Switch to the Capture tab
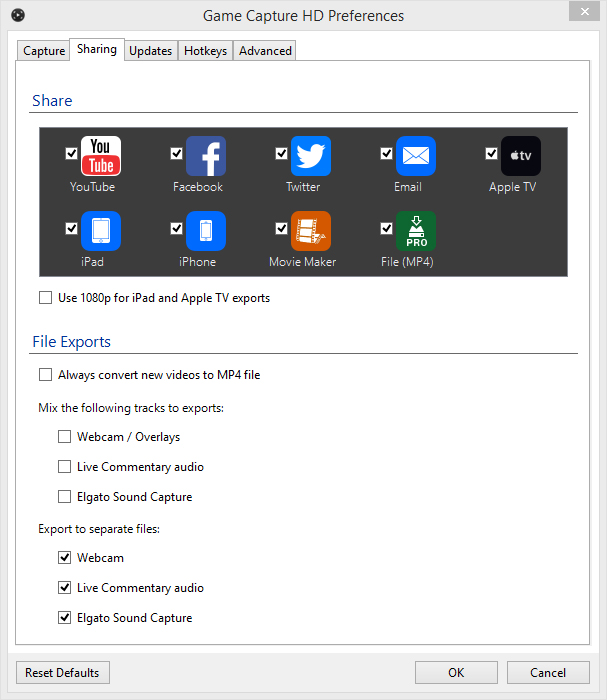607x700 pixels. (x=44, y=51)
